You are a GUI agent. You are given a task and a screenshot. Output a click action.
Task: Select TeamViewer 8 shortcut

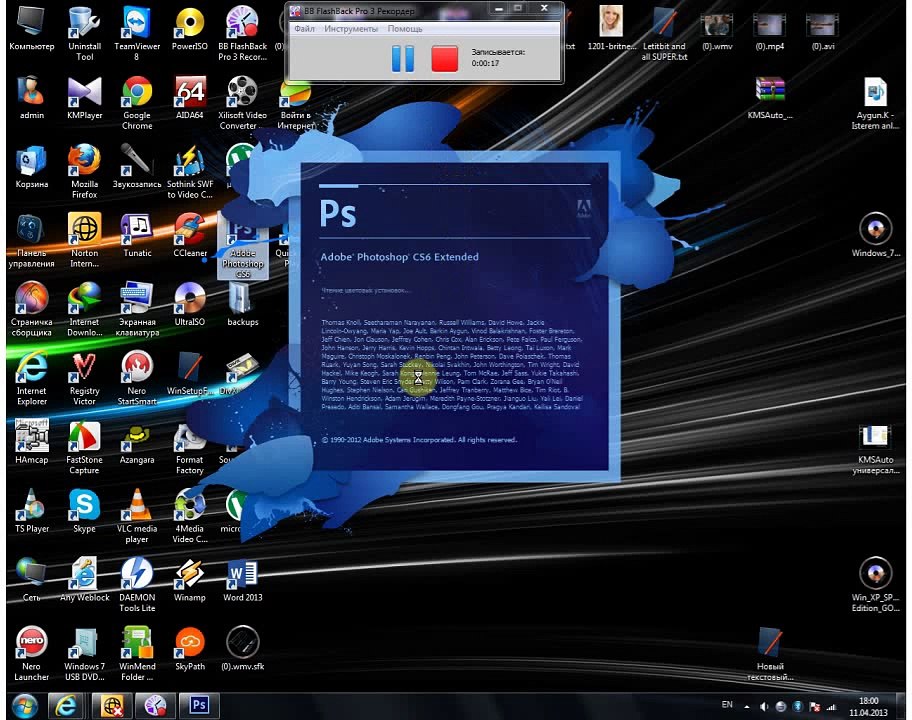pos(137,33)
